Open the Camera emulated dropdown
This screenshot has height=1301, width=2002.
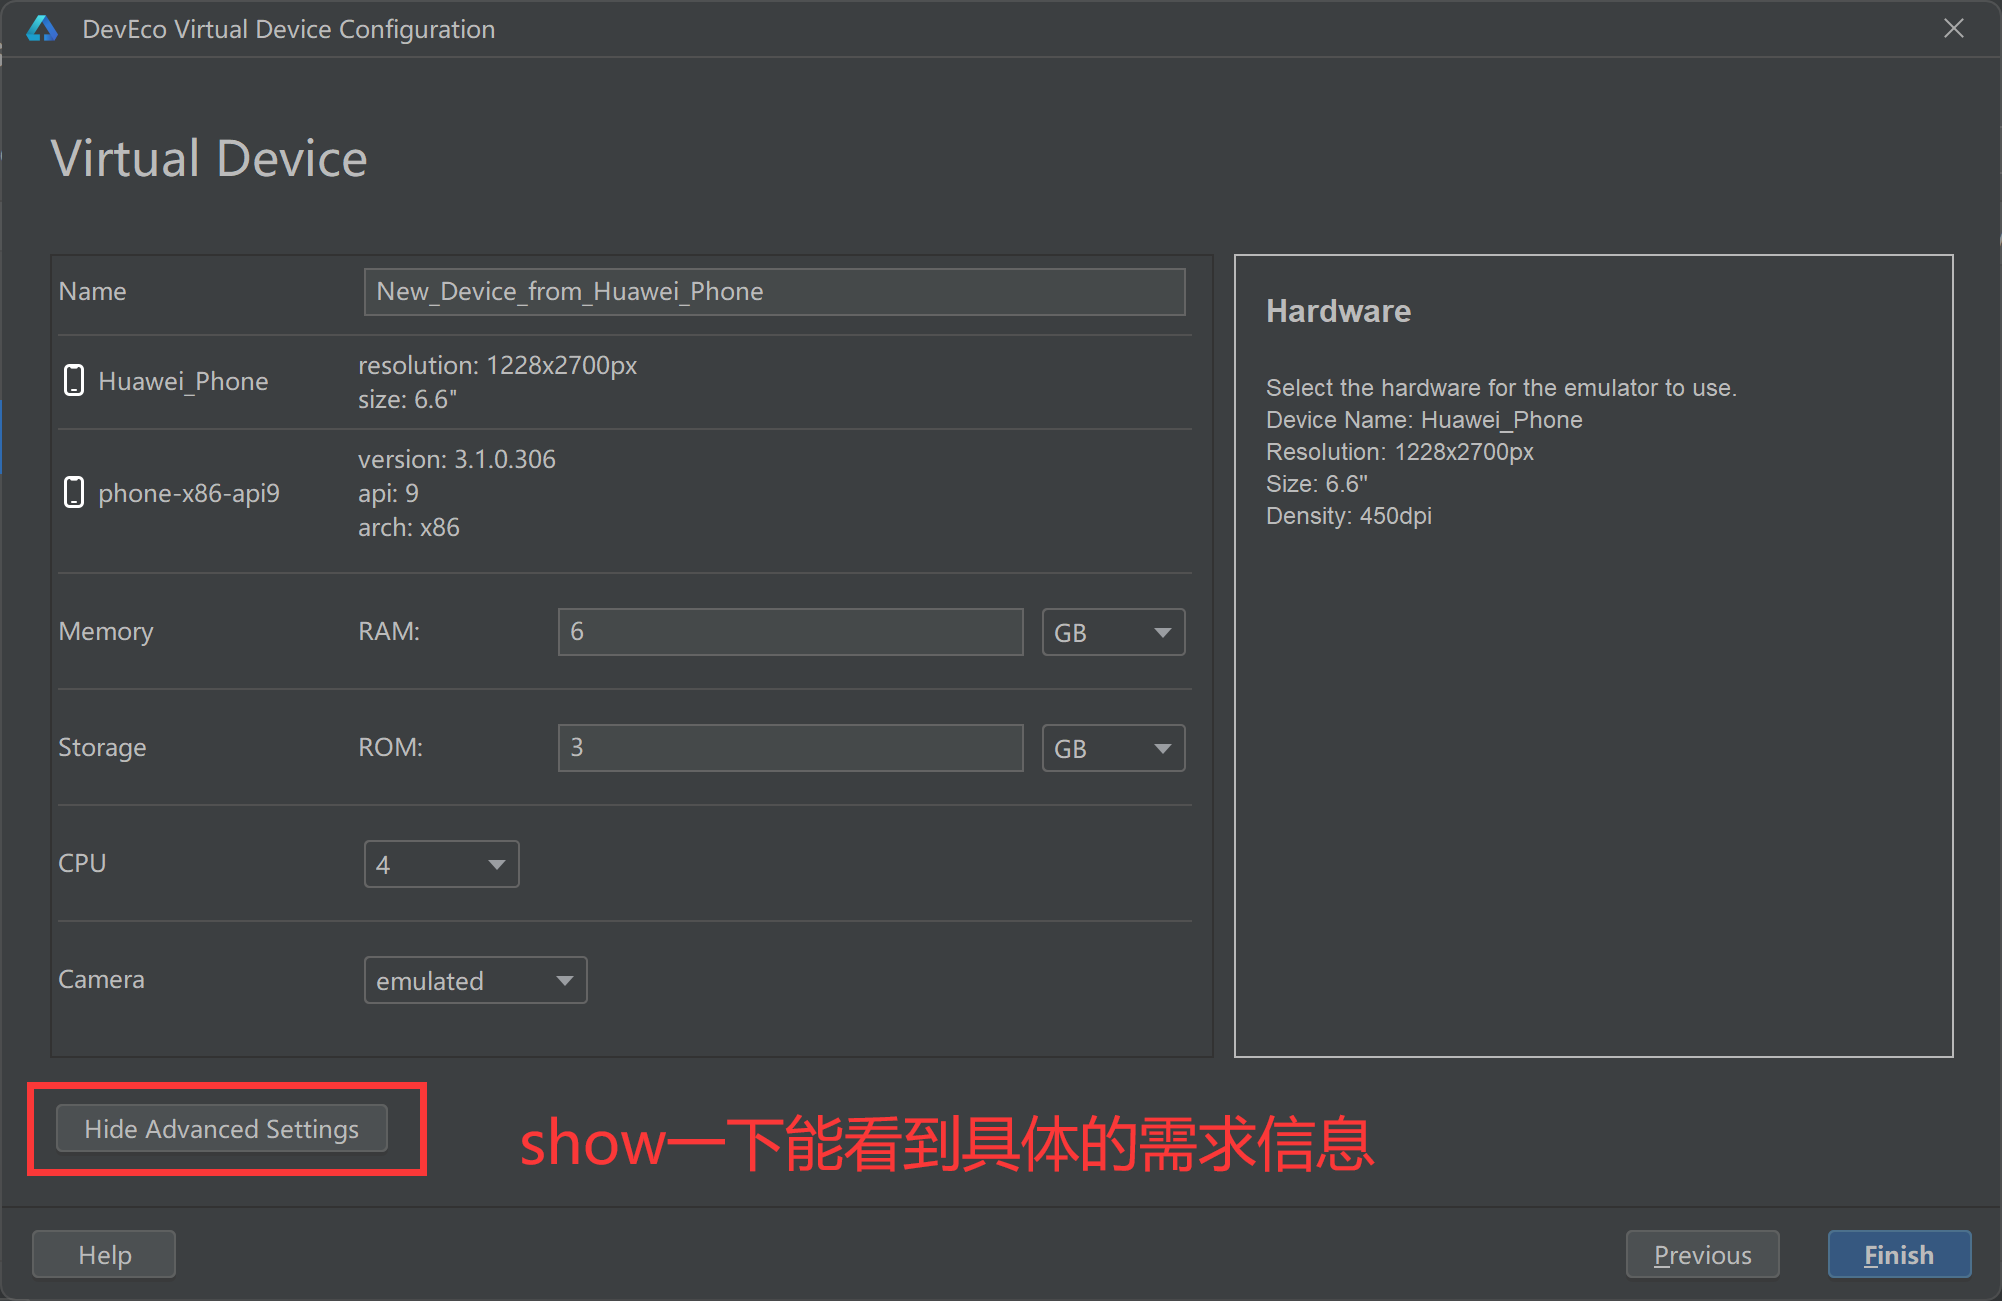475,980
